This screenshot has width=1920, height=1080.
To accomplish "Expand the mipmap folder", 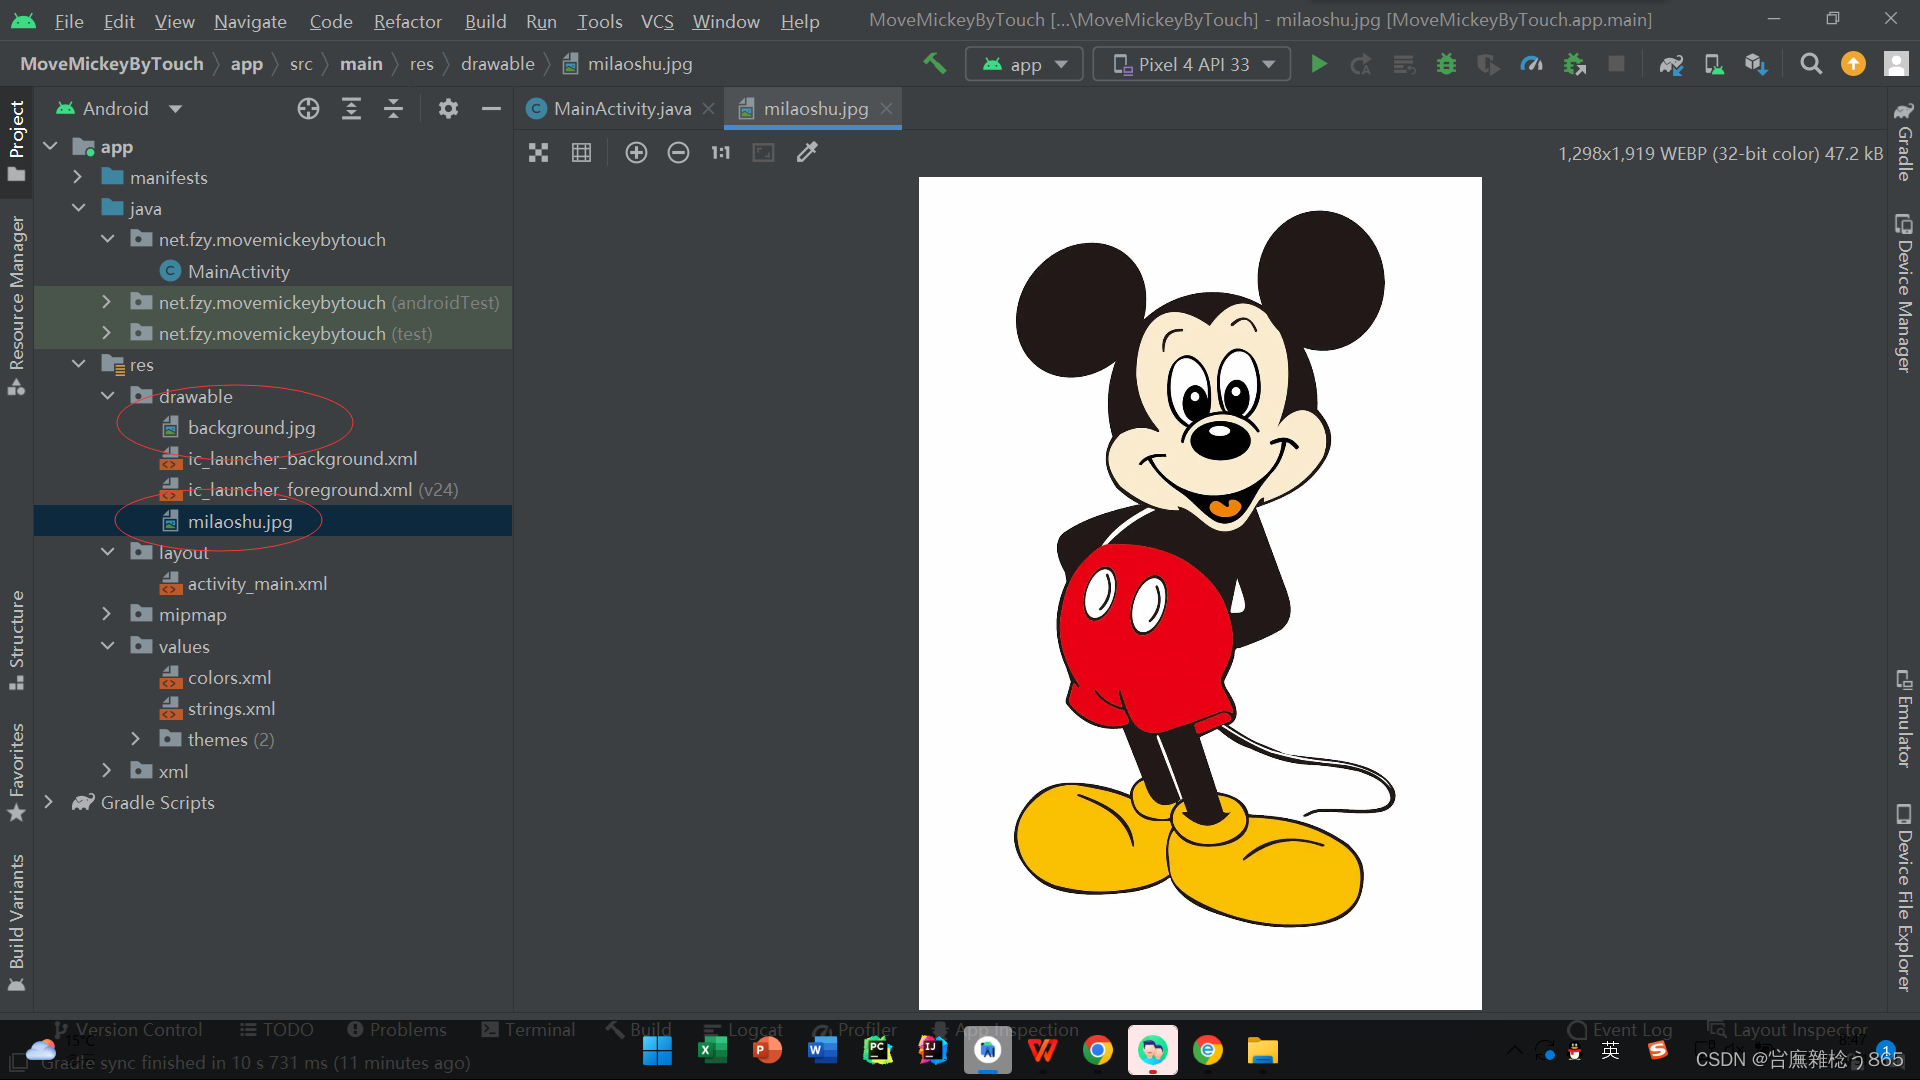I will click(107, 615).
